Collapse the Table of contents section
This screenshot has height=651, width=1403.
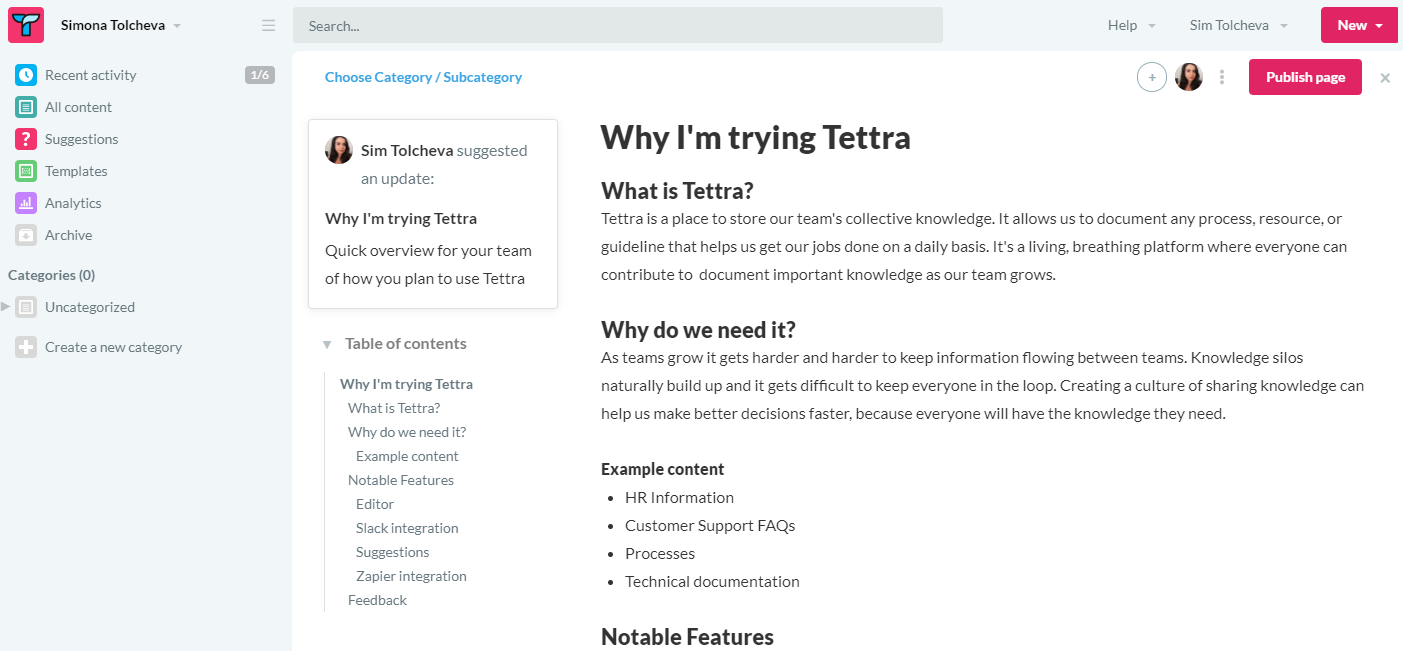pos(327,343)
